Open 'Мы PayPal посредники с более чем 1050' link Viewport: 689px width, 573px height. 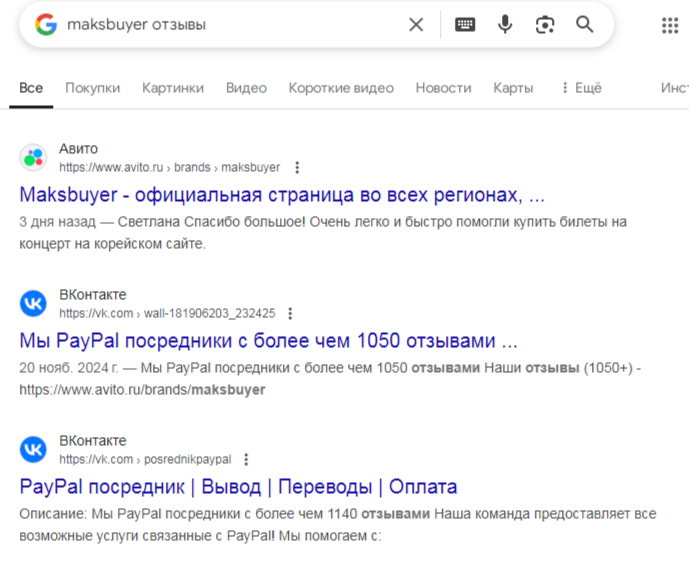click(x=268, y=341)
